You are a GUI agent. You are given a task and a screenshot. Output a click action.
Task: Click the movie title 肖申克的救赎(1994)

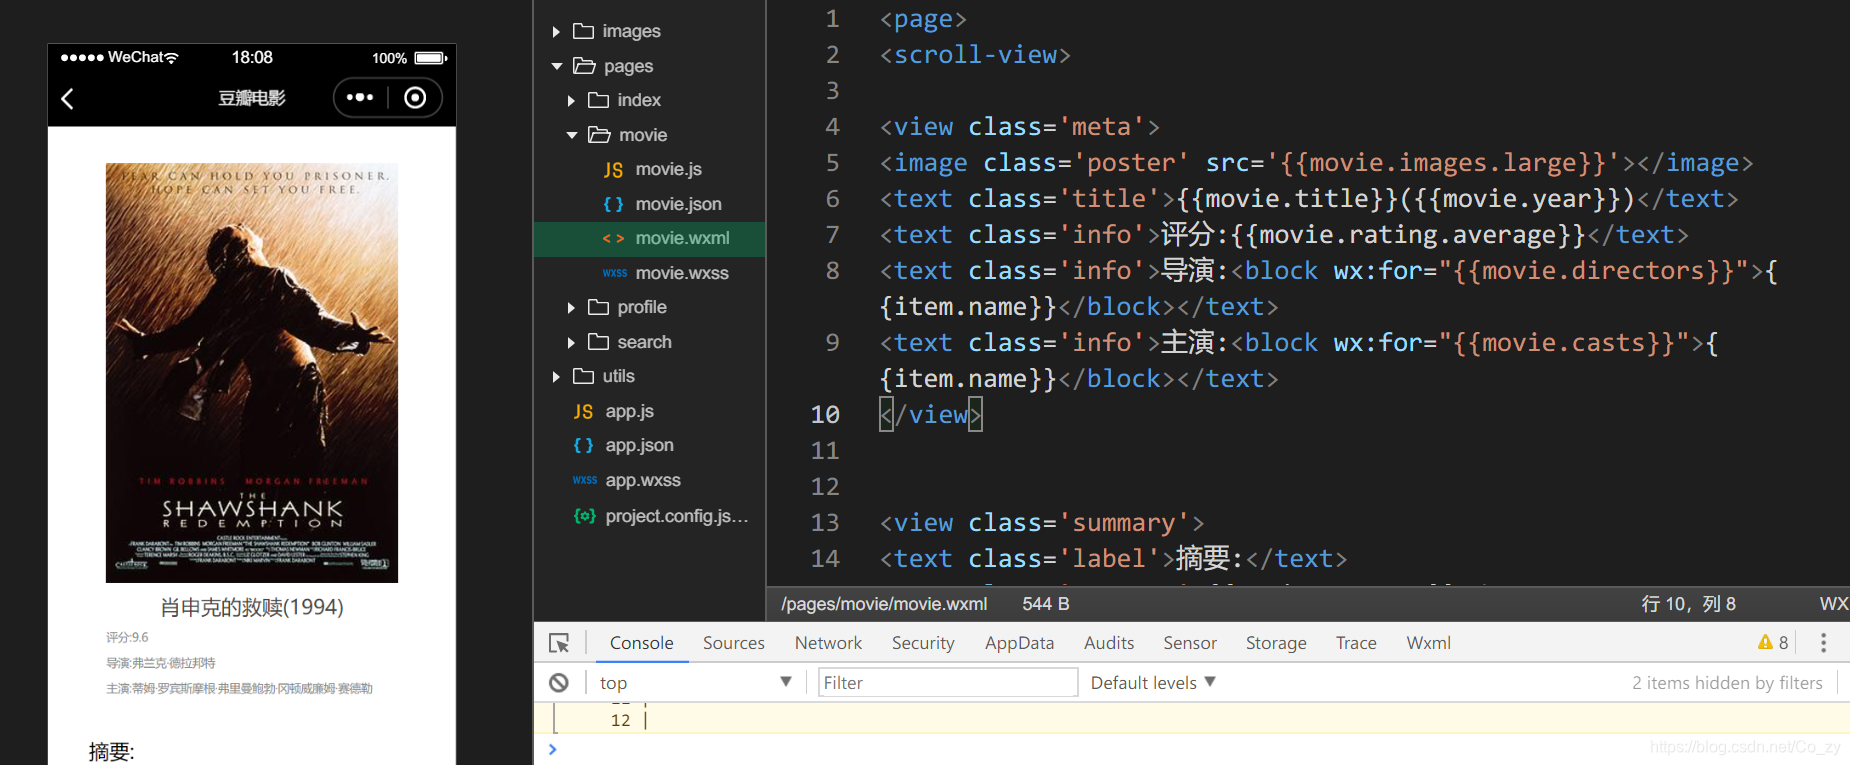252,607
